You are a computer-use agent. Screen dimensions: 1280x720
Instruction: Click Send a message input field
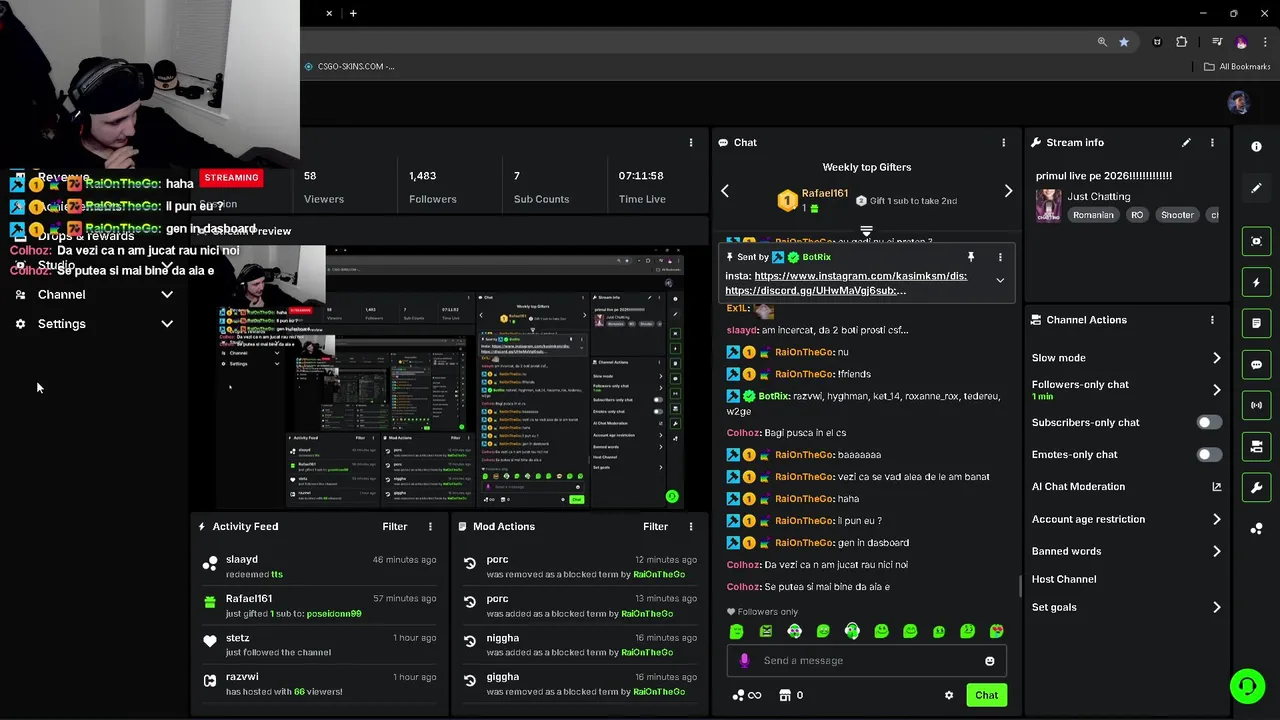pyautogui.click(x=866, y=661)
